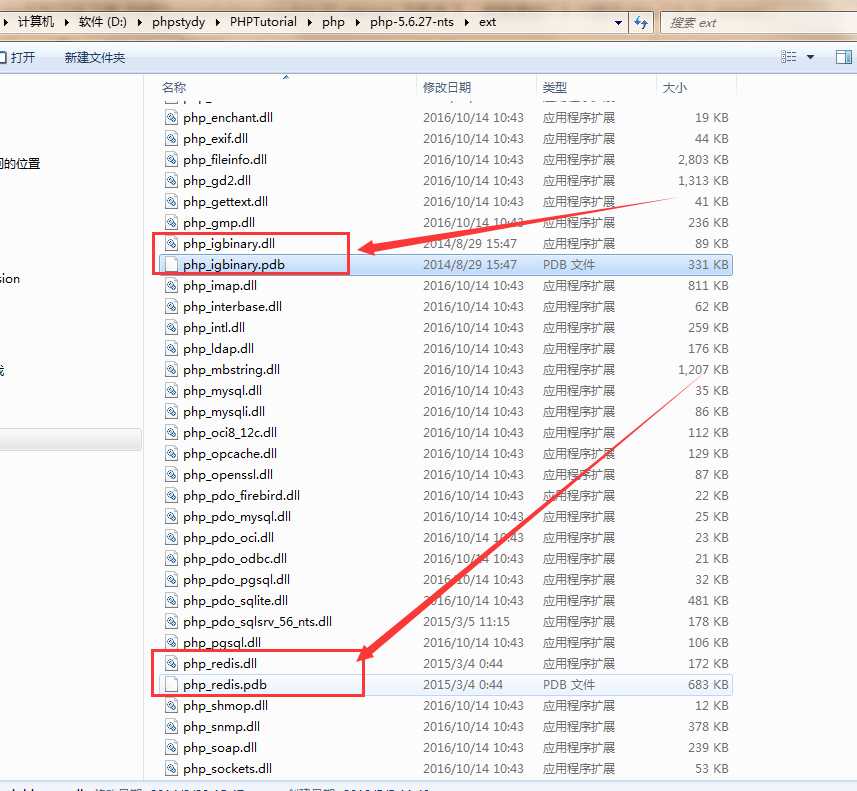Select the php_soap.dll file name
The width and height of the screenshot is (857, 791).
tap(220, 748)
